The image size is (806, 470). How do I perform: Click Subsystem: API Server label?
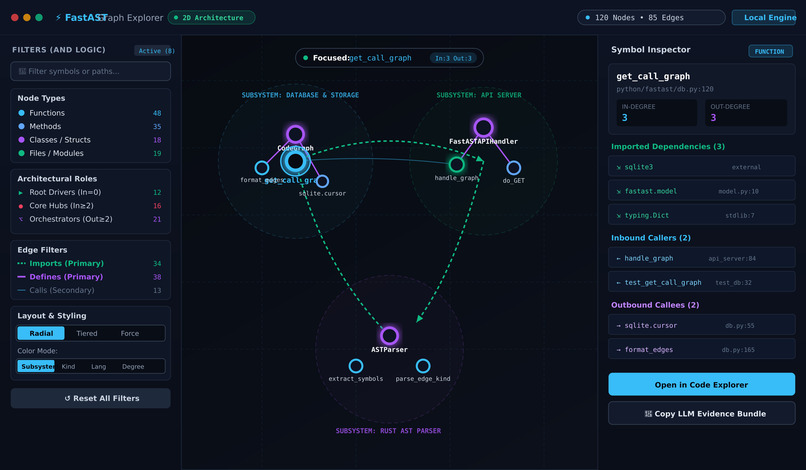pos(479,95)
